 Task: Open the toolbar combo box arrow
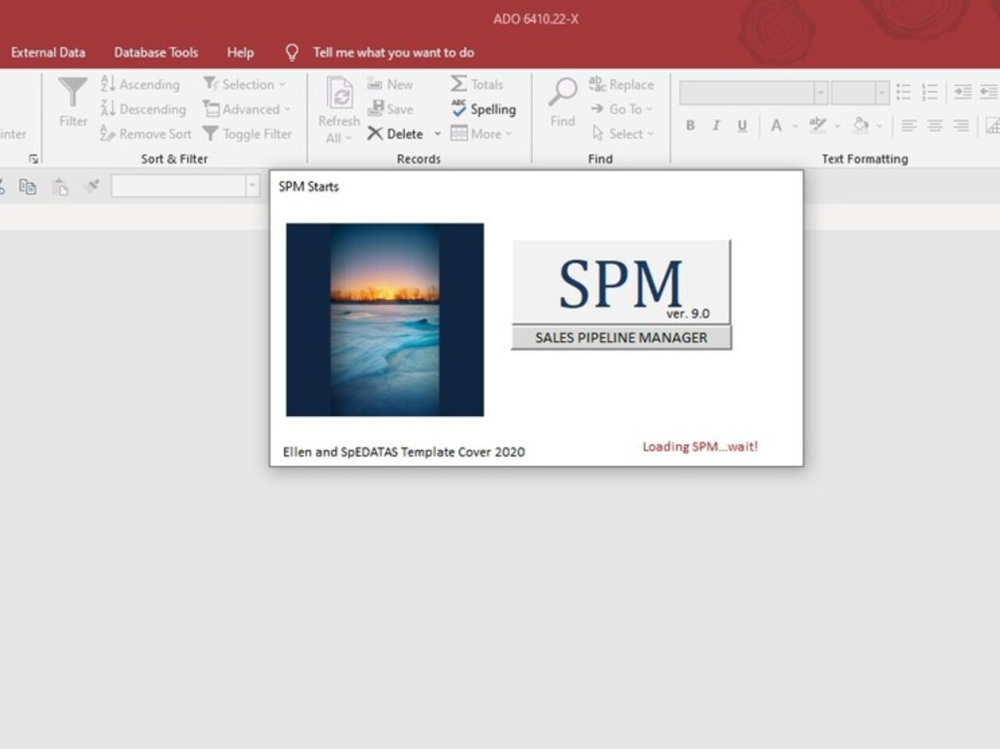[253, 186]
